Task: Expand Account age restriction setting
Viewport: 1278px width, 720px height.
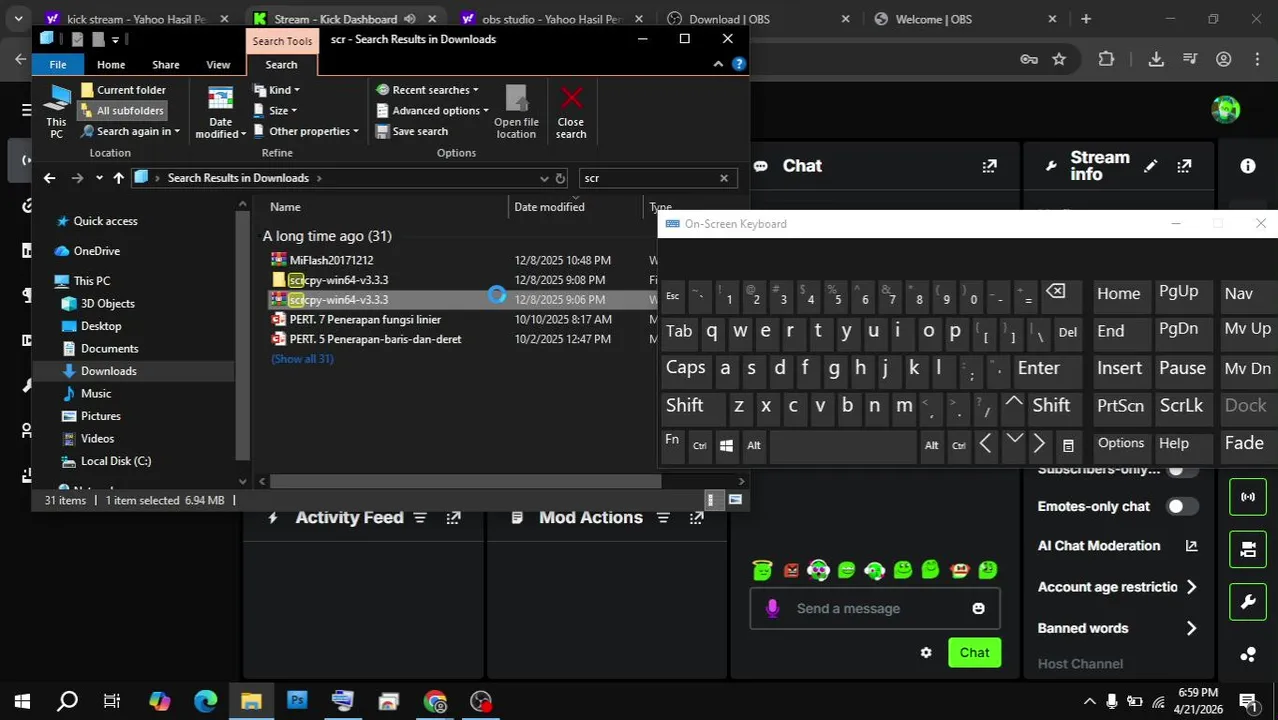Action: [1117, 587]
